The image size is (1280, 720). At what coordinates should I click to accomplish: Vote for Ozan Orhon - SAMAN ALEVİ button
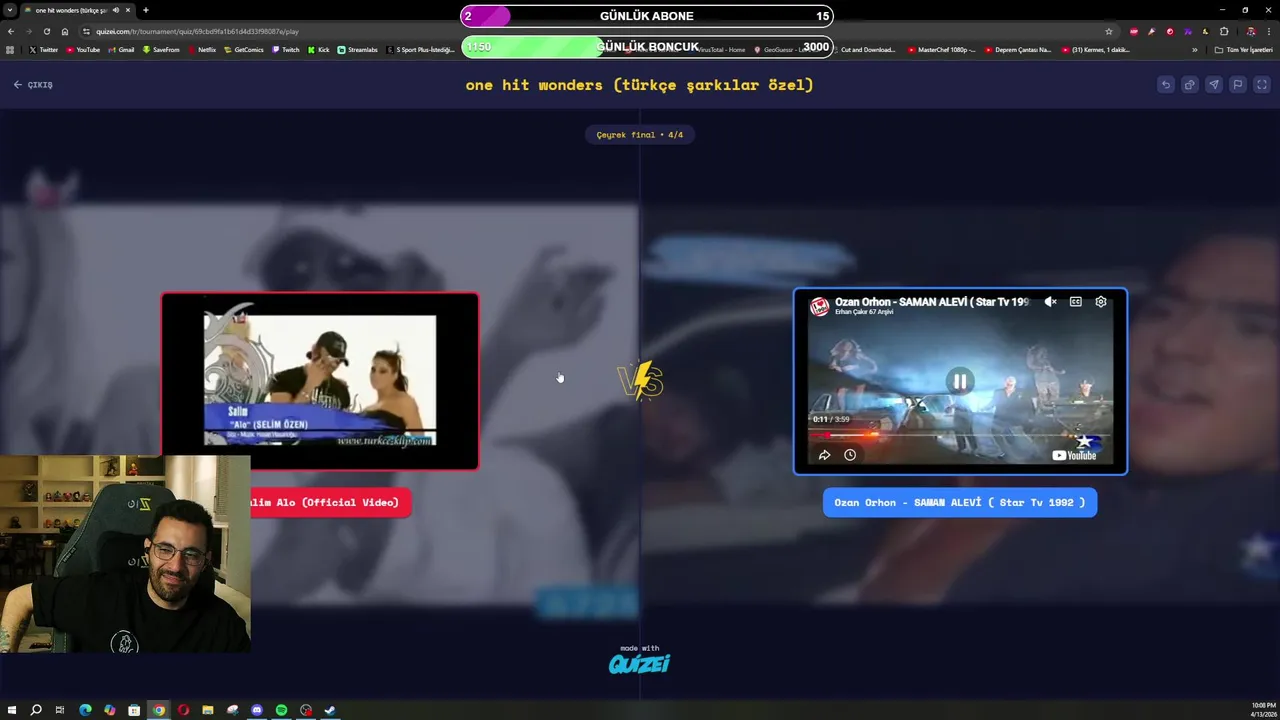click(x=959, y=503)
